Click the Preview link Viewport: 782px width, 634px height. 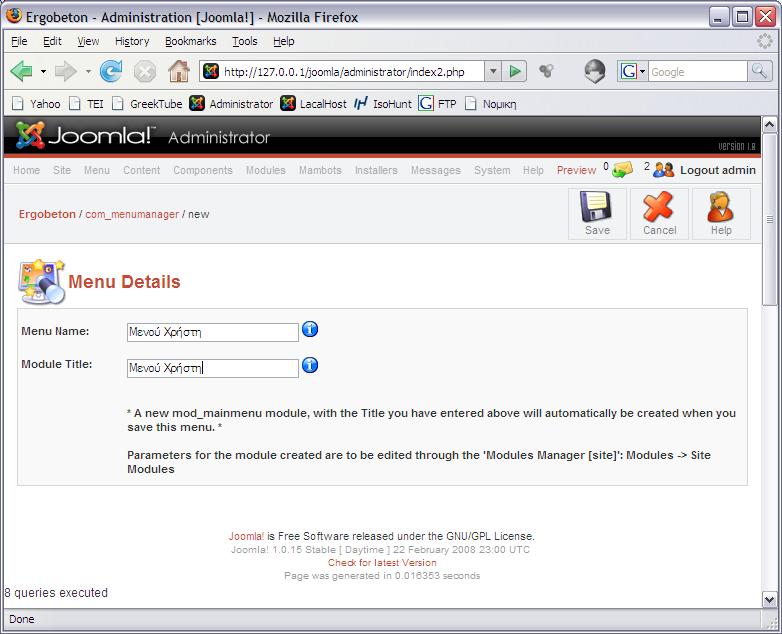point(576,170)
